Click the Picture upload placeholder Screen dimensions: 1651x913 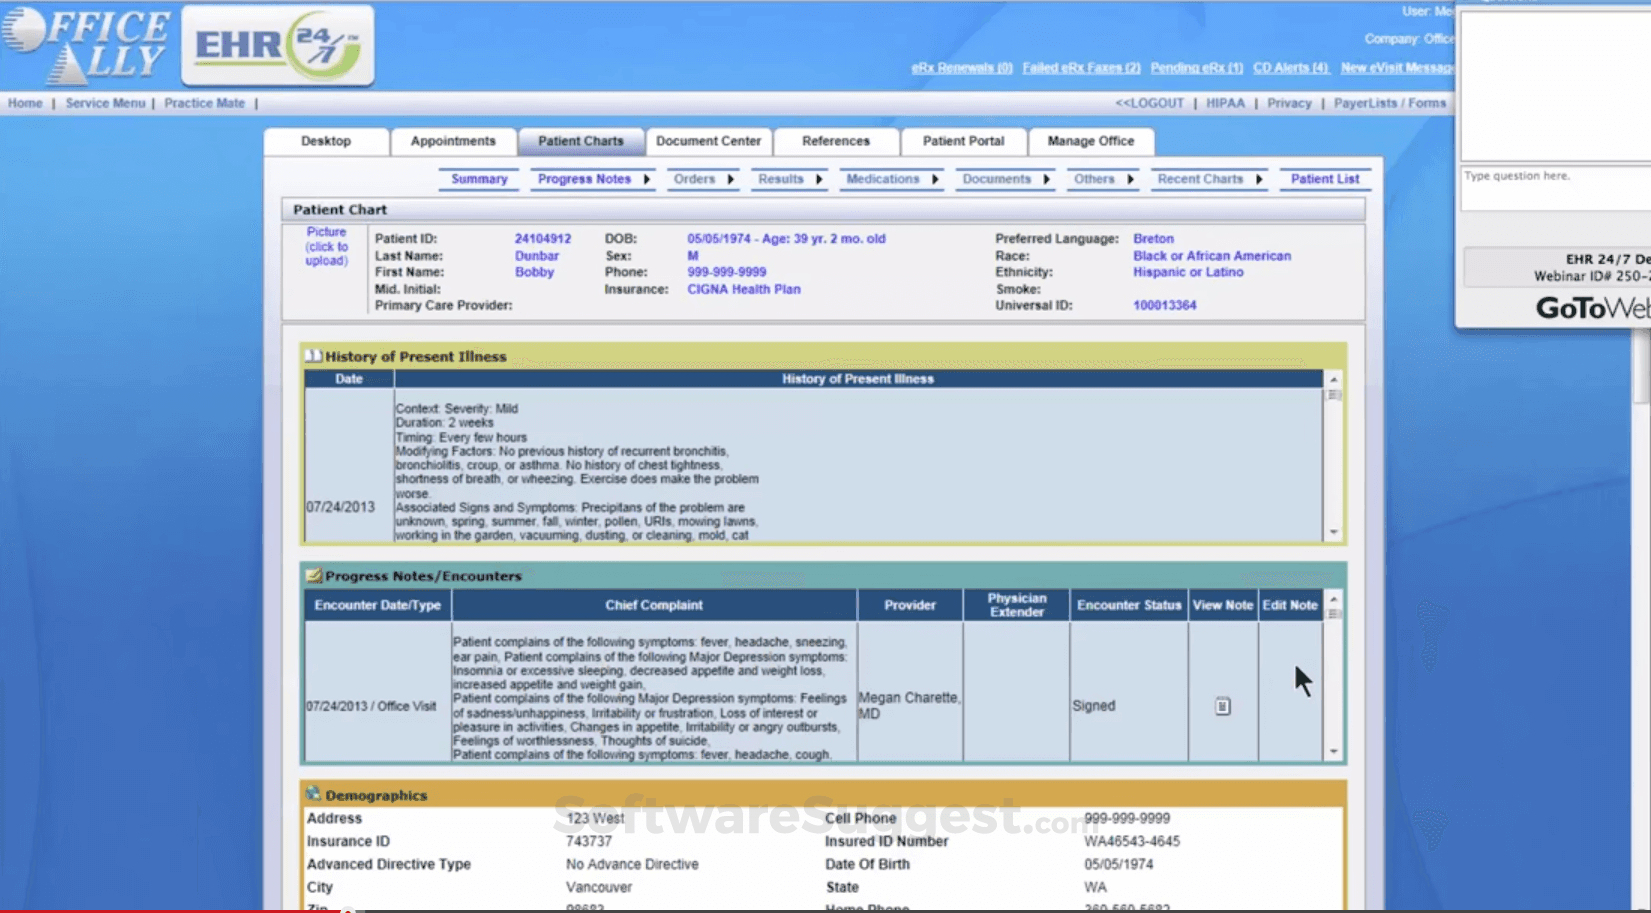click(x=326, y=247)
